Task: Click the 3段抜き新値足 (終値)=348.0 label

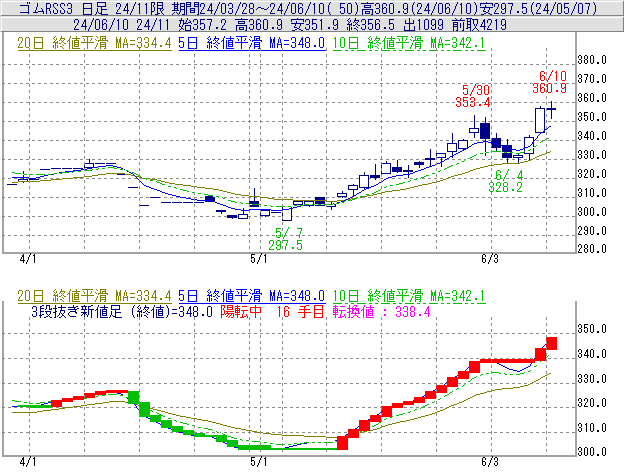Action: click(122, 311)
